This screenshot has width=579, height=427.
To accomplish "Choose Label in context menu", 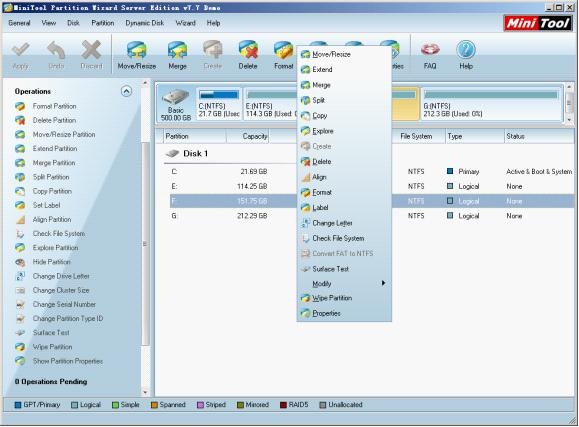I will (x=344, y=208).
